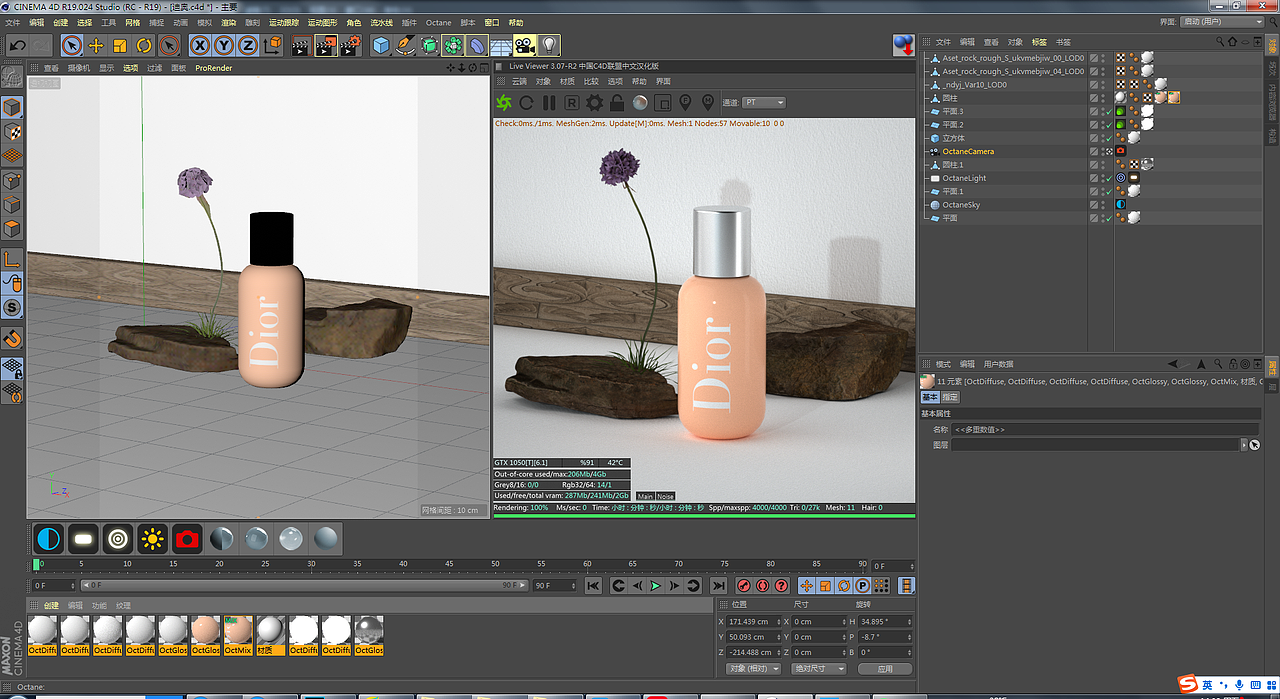The width and height of the screenshot is (1280, 699).
Task: Select OctMix material thumbnail
Action: click(x=238, y=635)
